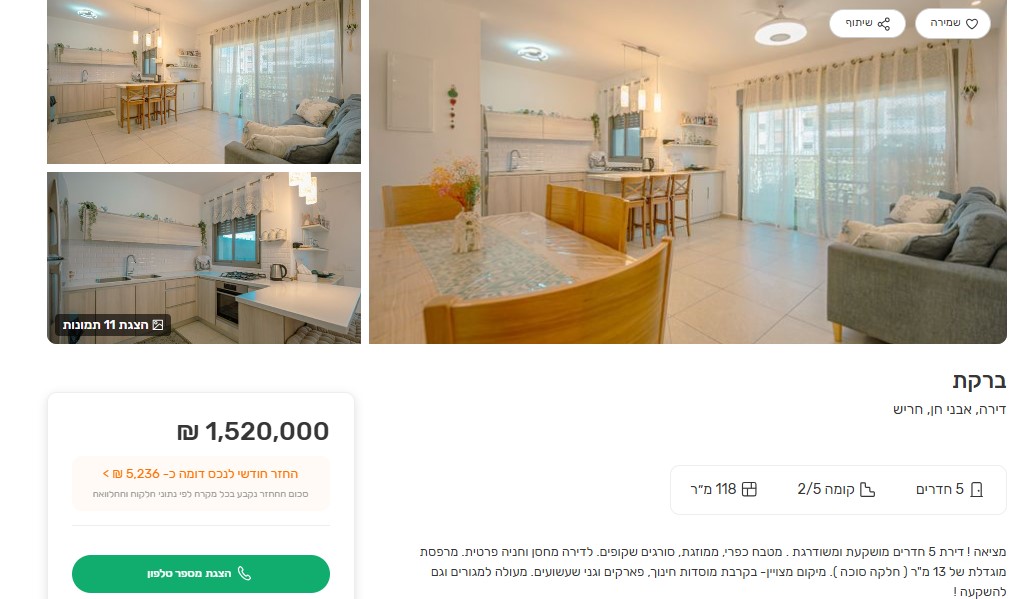Viewport: 1028px width, 599px height.
Task: Click the שמירה save button
Action: (x=953, y=24)
